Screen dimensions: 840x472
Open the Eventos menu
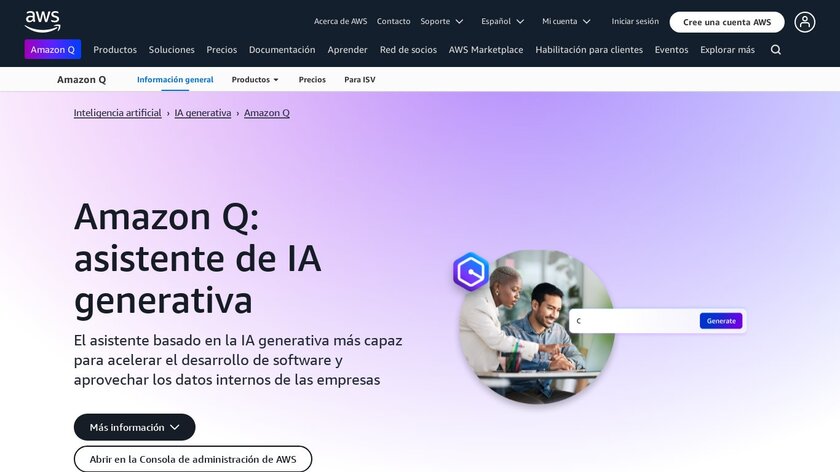(x=671, y=50)
